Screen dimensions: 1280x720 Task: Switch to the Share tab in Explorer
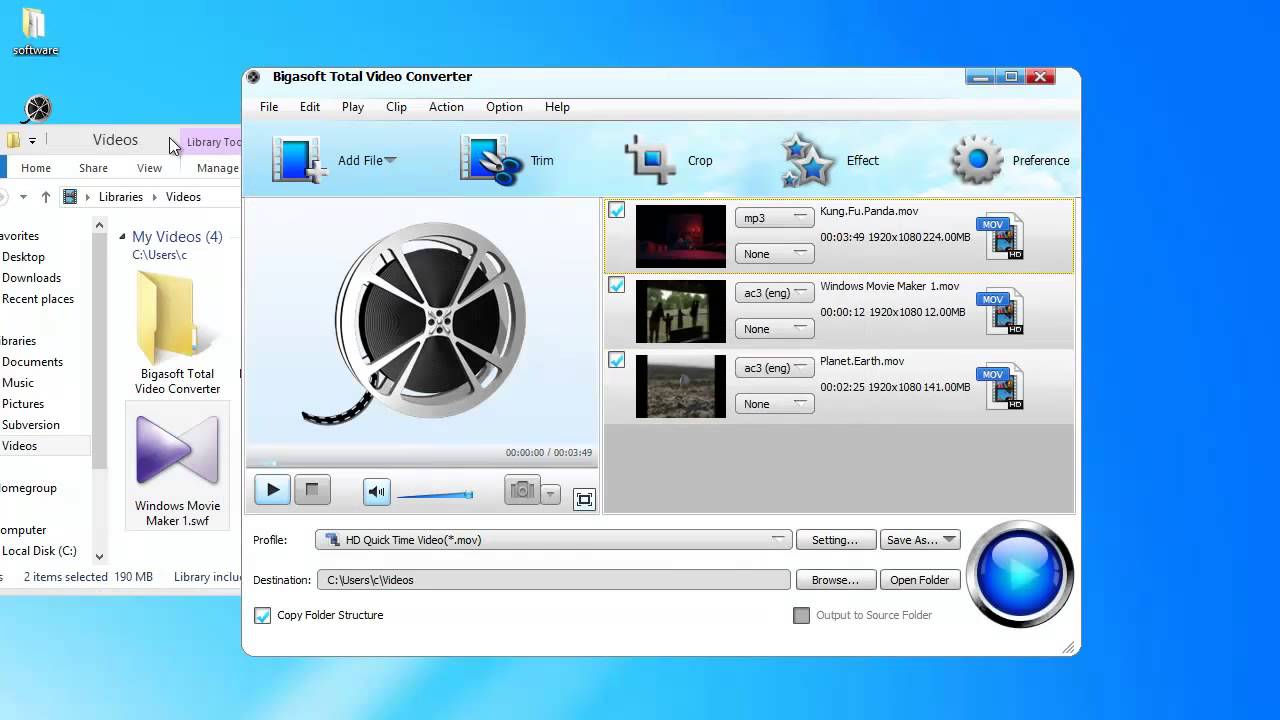coord(93,168)
